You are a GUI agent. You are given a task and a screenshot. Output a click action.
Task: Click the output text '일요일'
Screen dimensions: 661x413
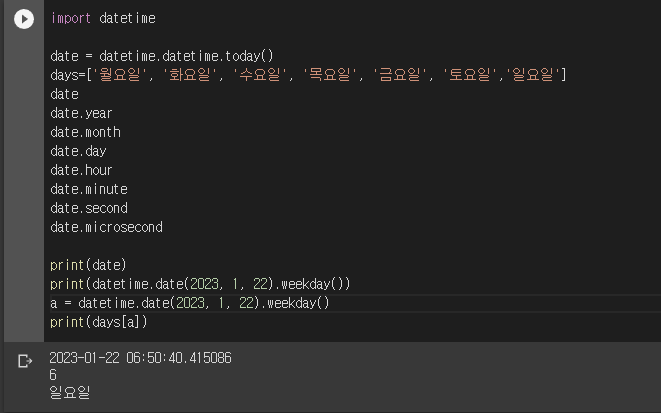pos(70,392)
